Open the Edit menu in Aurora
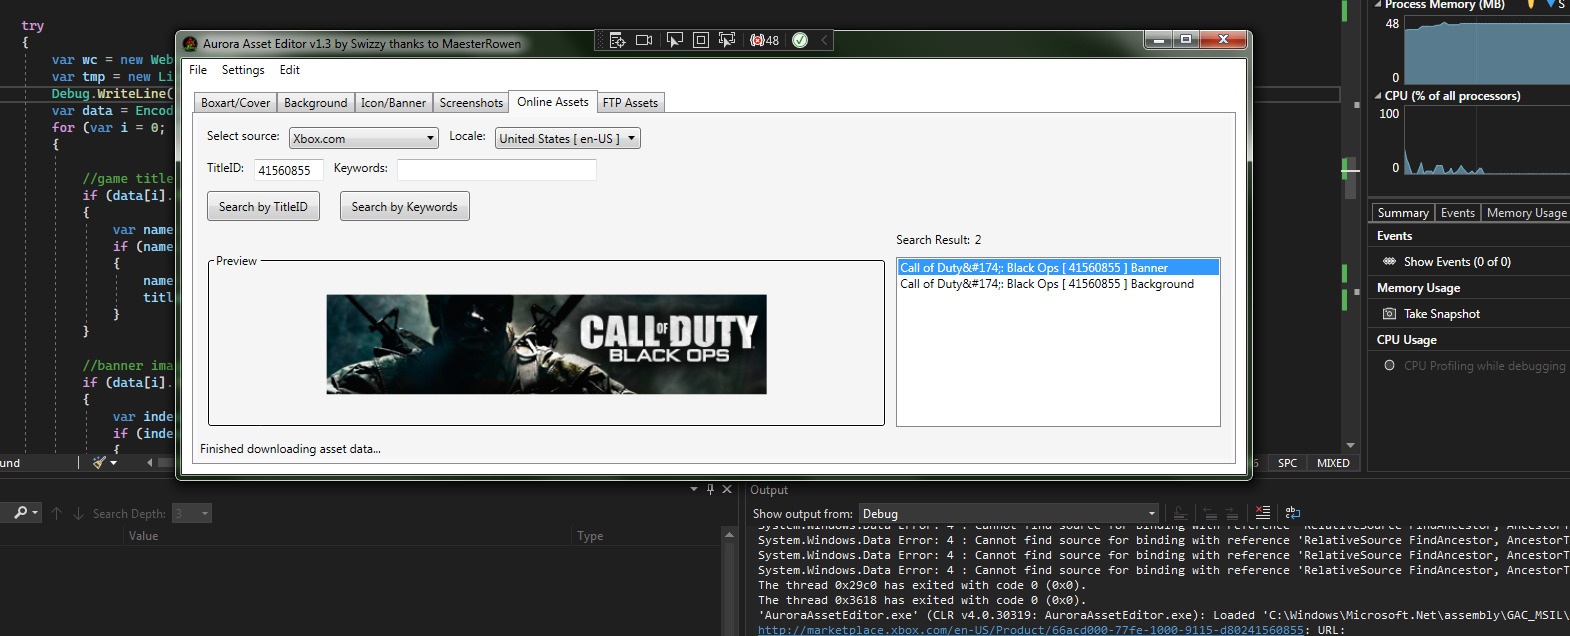 click(x=290, y=70)
